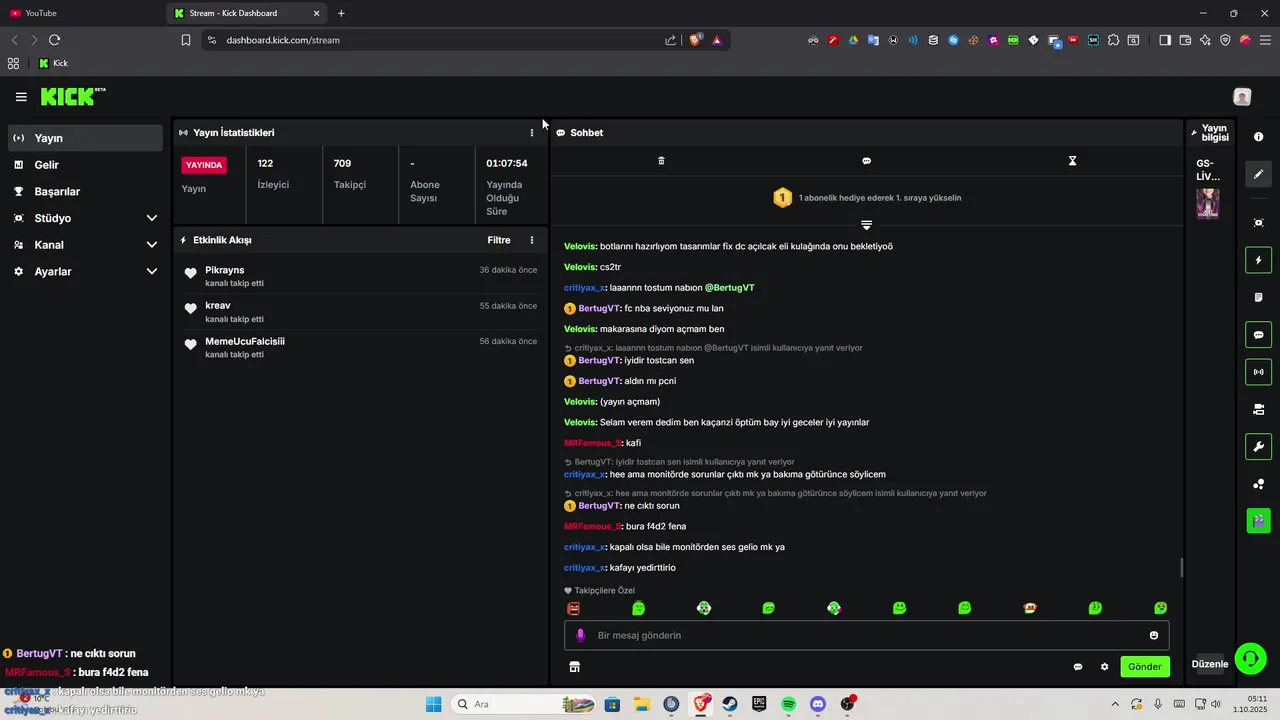The height and width of the screenshot is (720, 1280).
Task: Expand the Ayarlar sidebar section
Action: coord(84,271)
